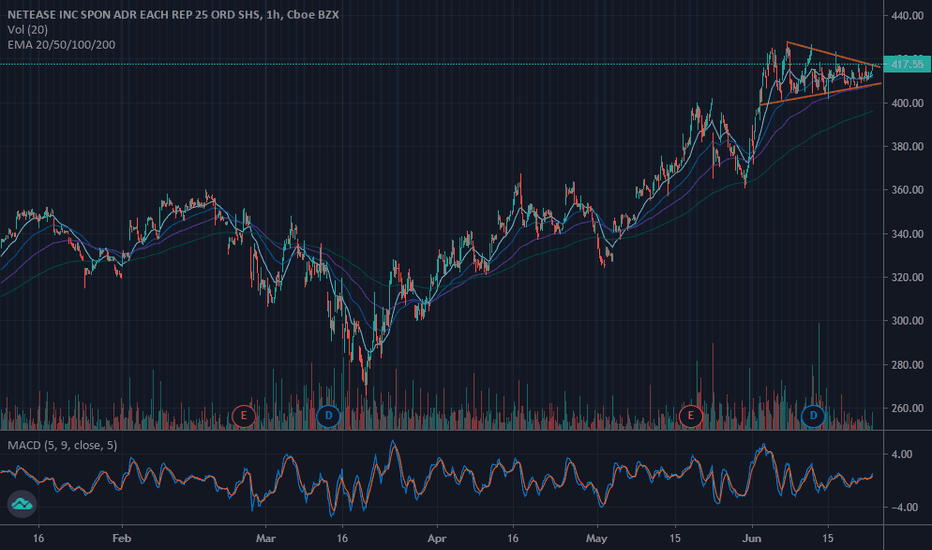The width and height of the screenshot is (932, 550).
Task: Click the May label on time axis
Action: click(597, 538)
